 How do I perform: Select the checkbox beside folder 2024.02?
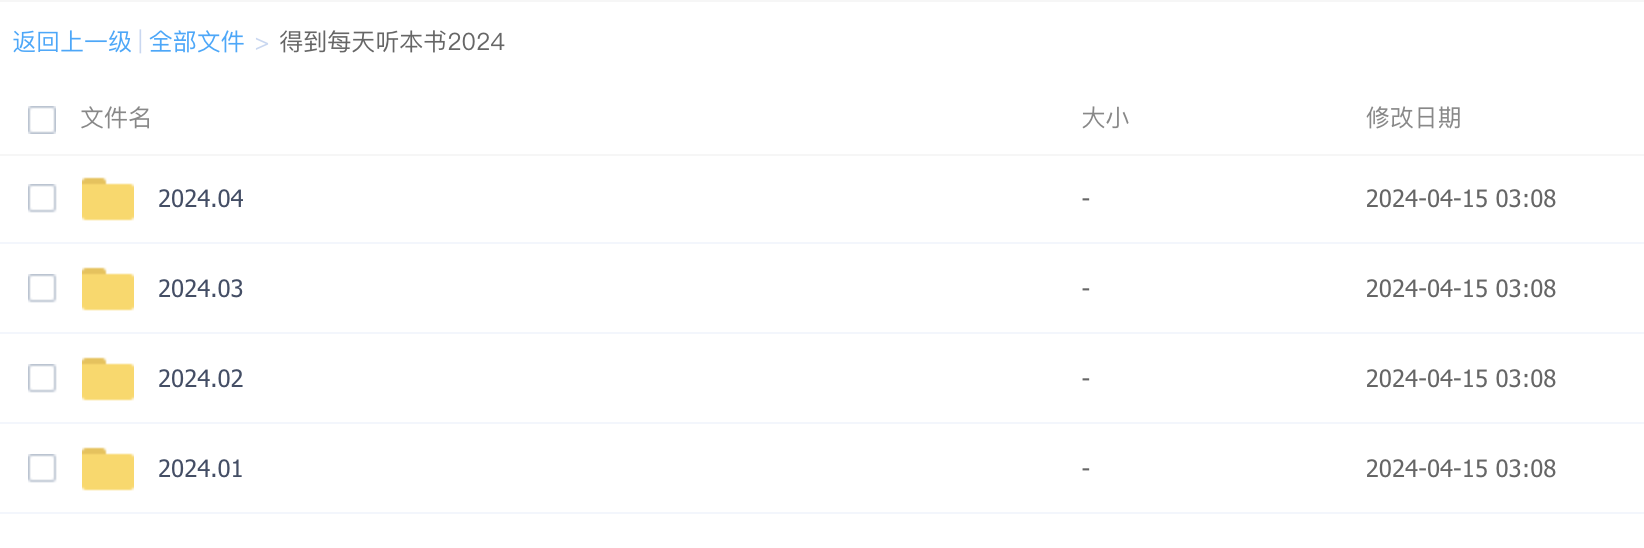click(42, 378)
